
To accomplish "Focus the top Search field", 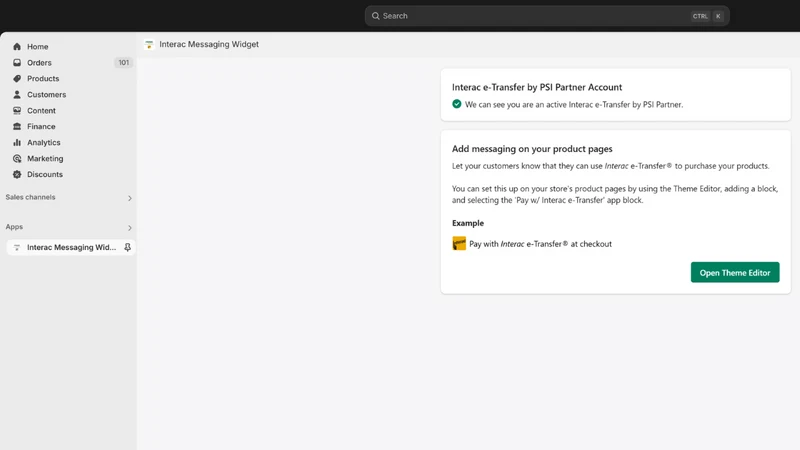I will tap(547, 16).
